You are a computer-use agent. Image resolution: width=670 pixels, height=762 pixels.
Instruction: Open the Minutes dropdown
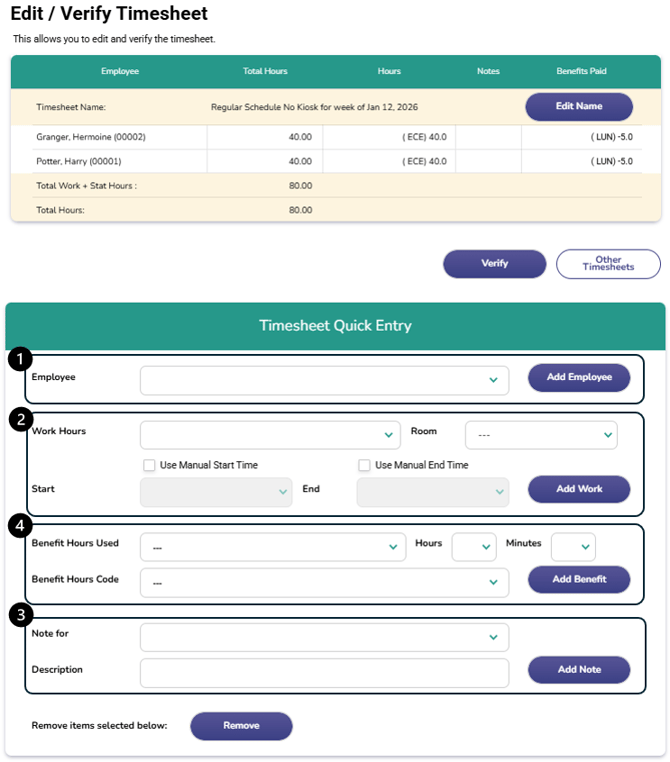[573, 547]
